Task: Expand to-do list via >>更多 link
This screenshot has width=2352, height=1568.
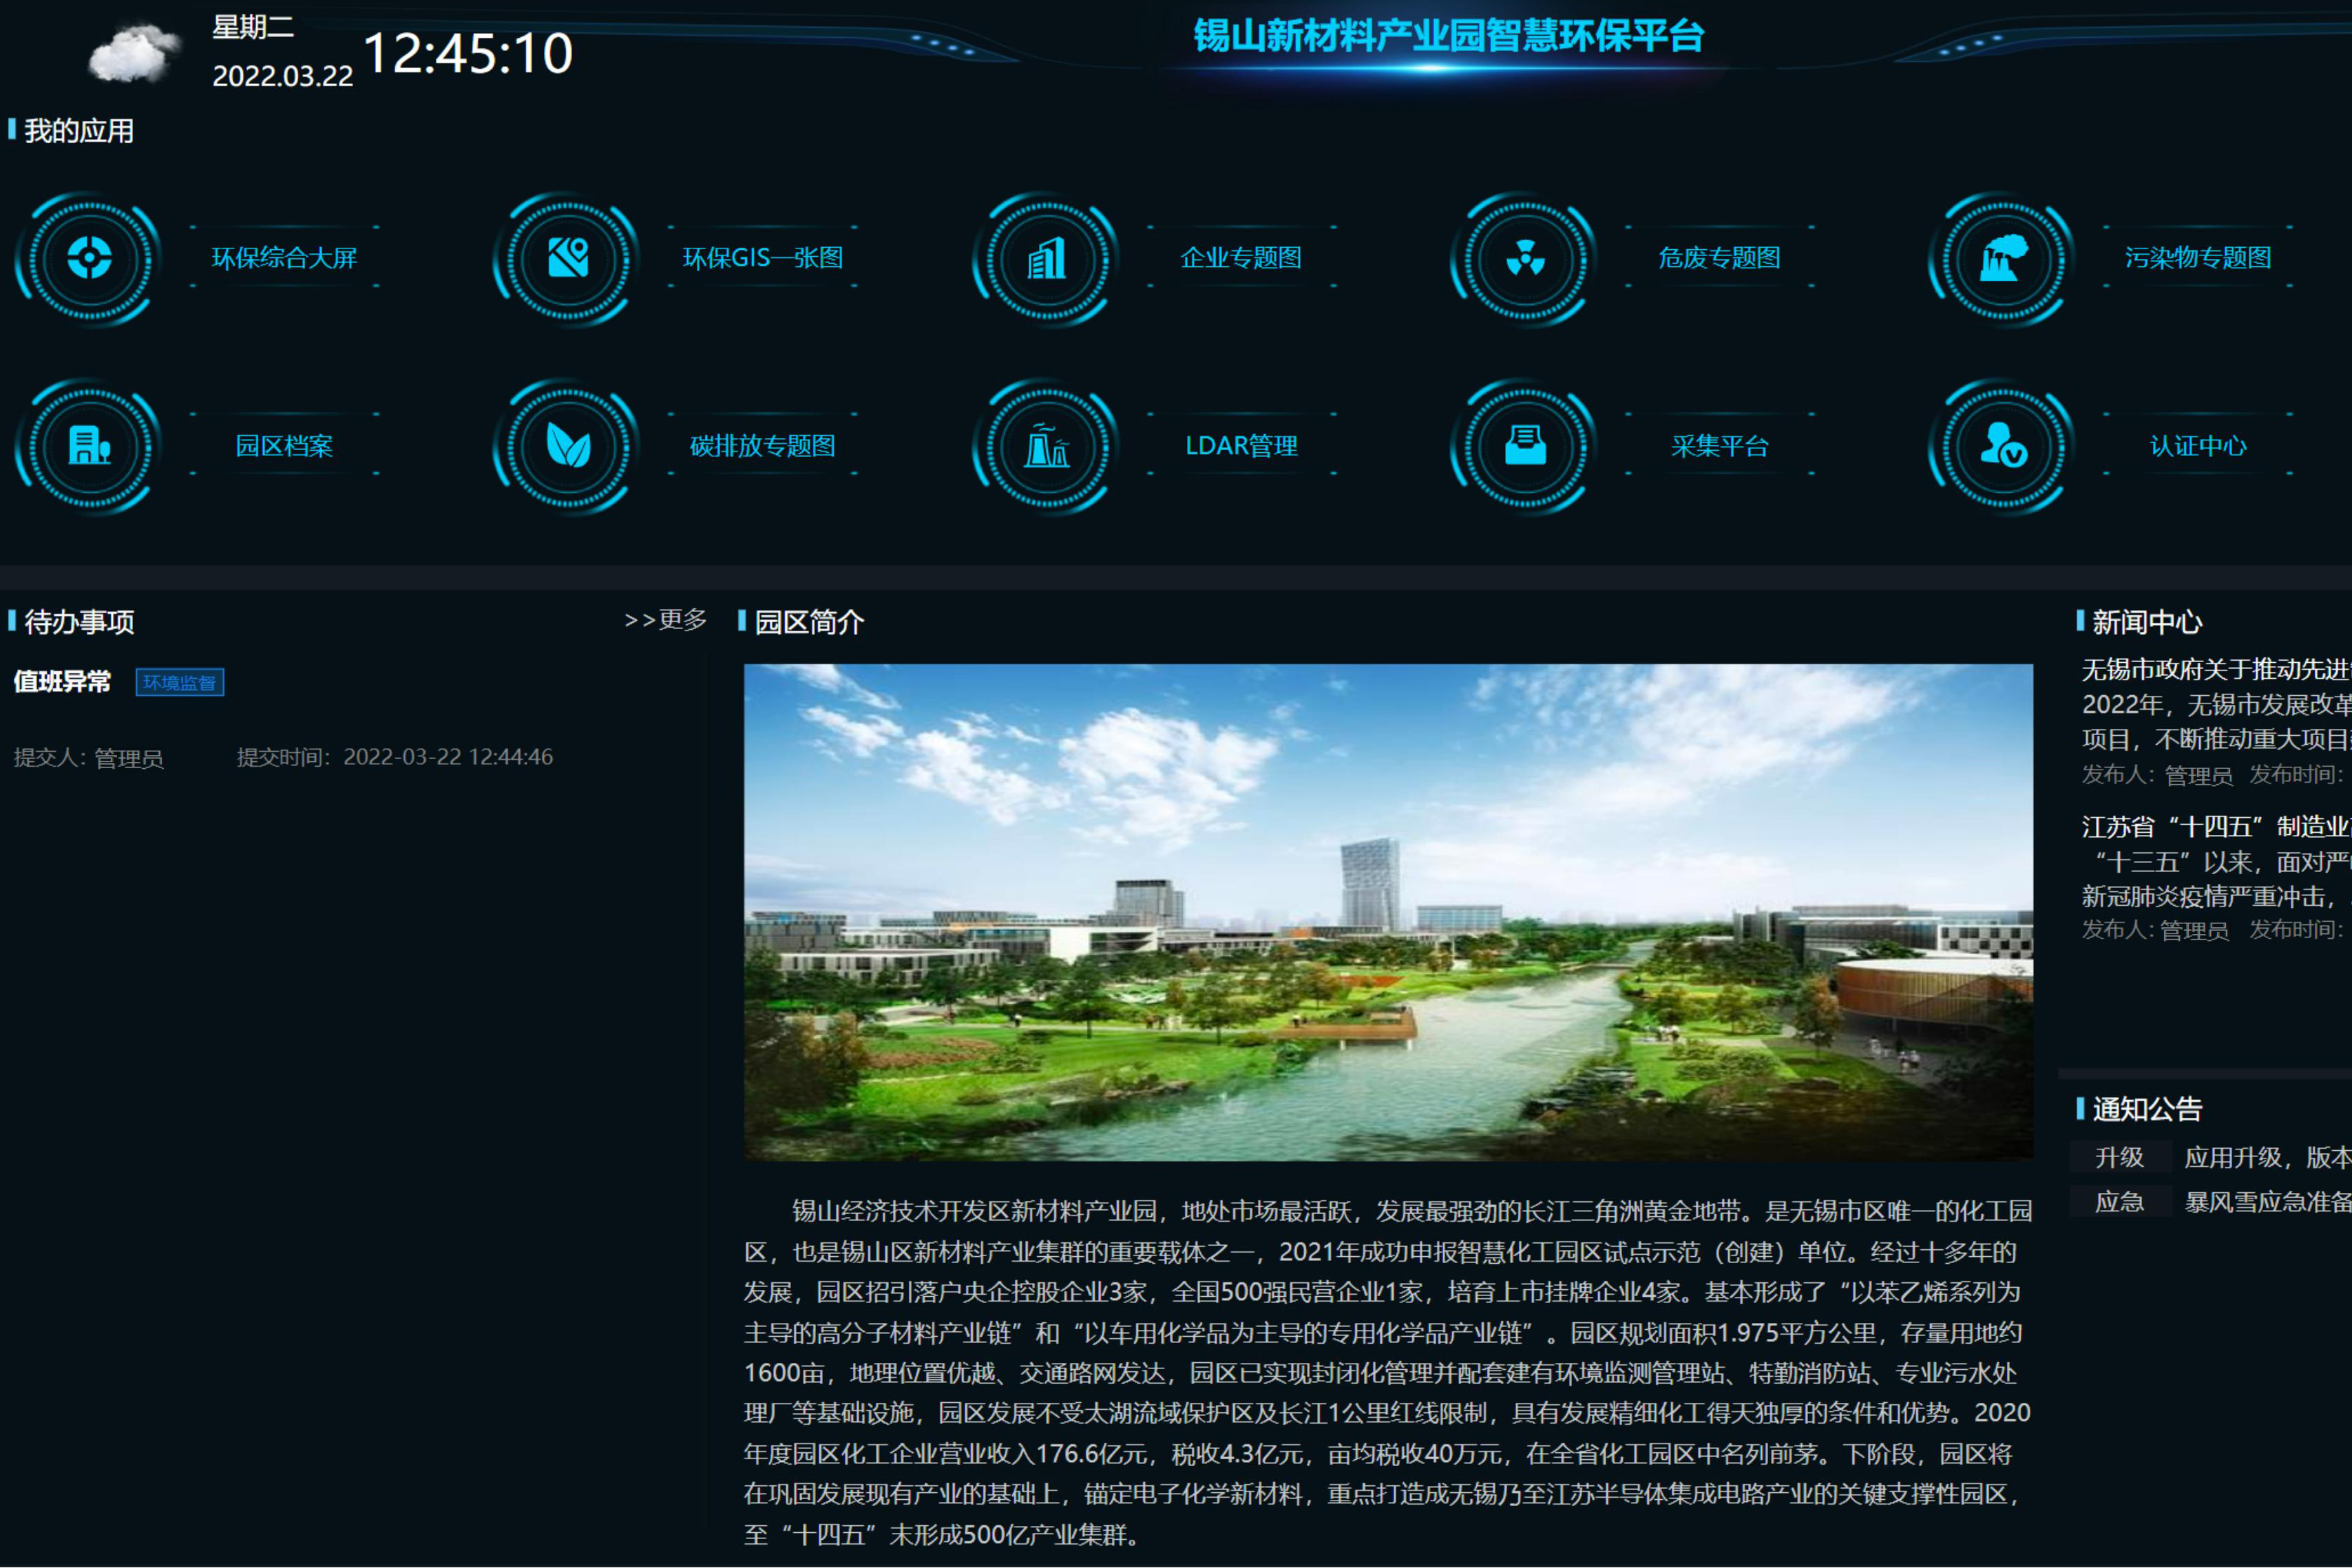Action: click(x=665, y=620)
